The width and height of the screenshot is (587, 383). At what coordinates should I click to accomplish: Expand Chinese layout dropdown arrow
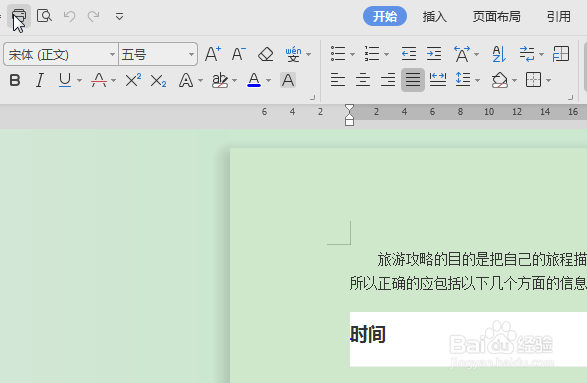tap(477, 55)
